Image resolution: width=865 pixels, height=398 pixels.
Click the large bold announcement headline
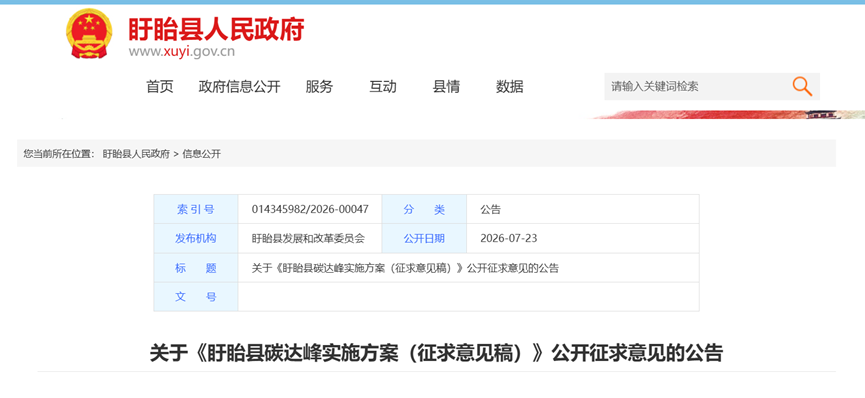click(x=436, y=353)
